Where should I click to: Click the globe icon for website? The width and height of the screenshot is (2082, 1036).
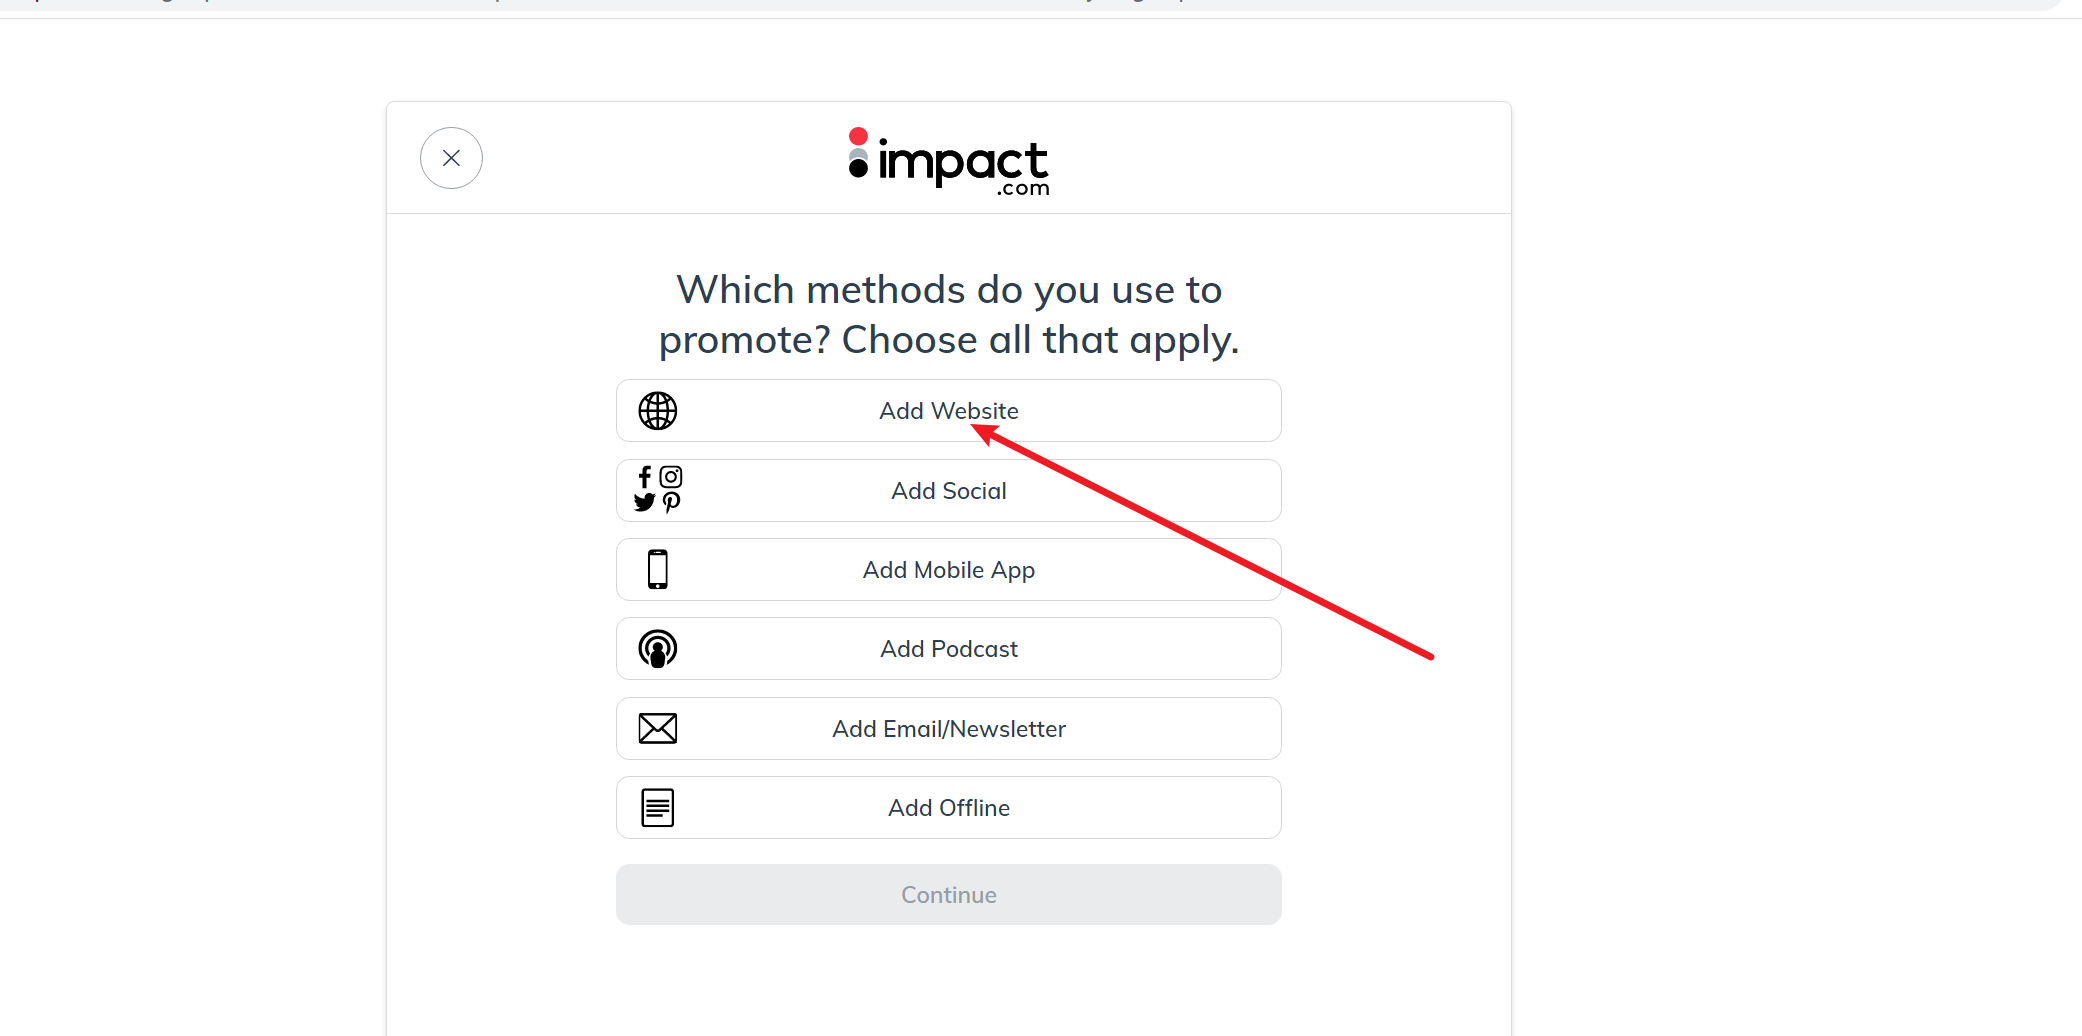[658, 411]
